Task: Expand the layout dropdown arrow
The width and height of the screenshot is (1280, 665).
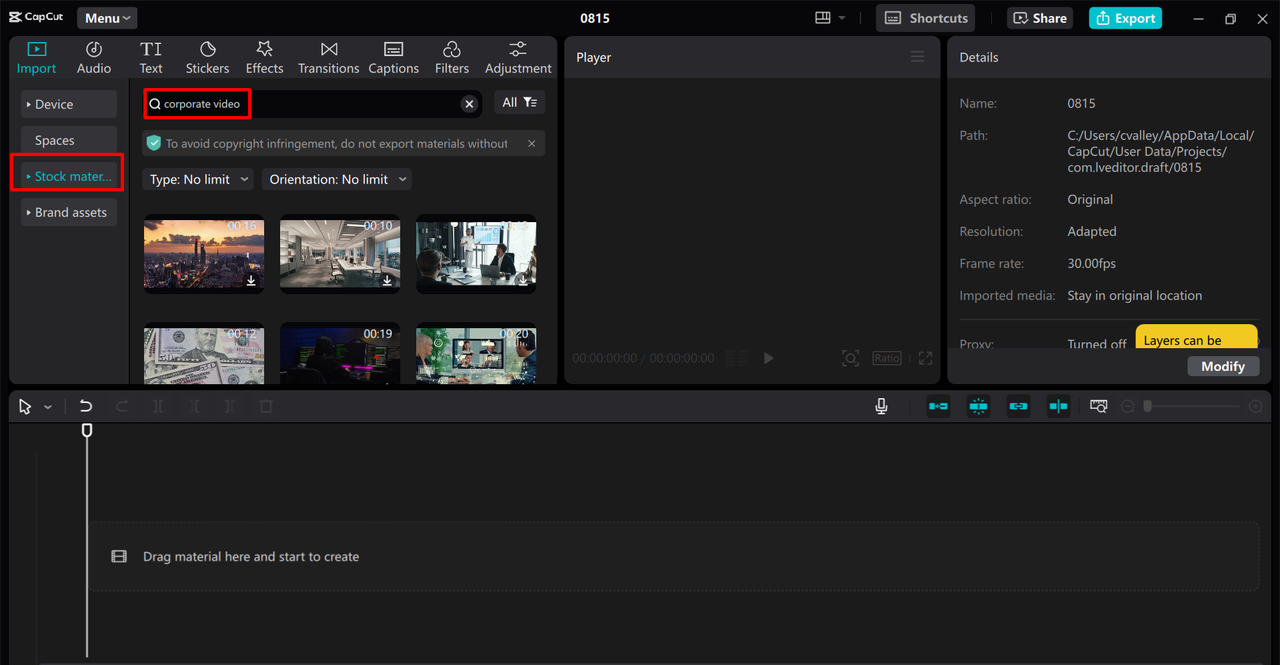Action: [x=842, y=18]
